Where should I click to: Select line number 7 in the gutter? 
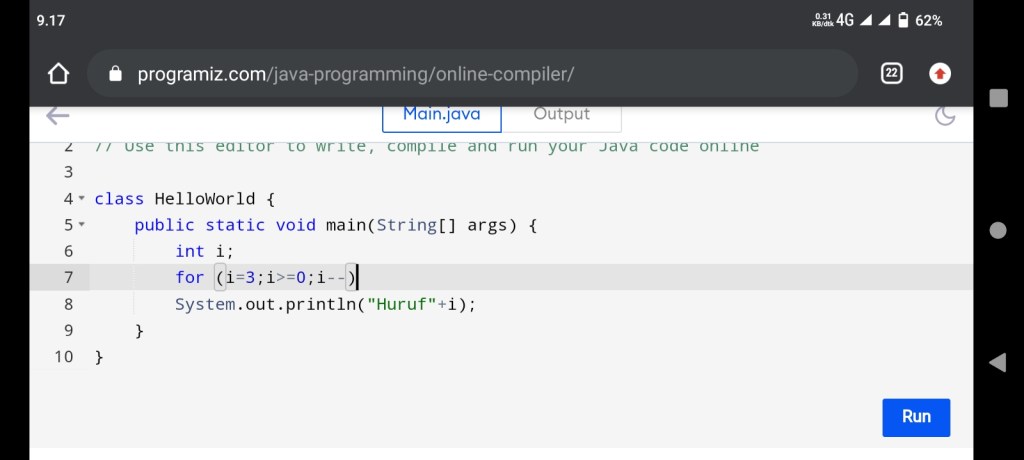pyautogui.click(x=68, y=278)
